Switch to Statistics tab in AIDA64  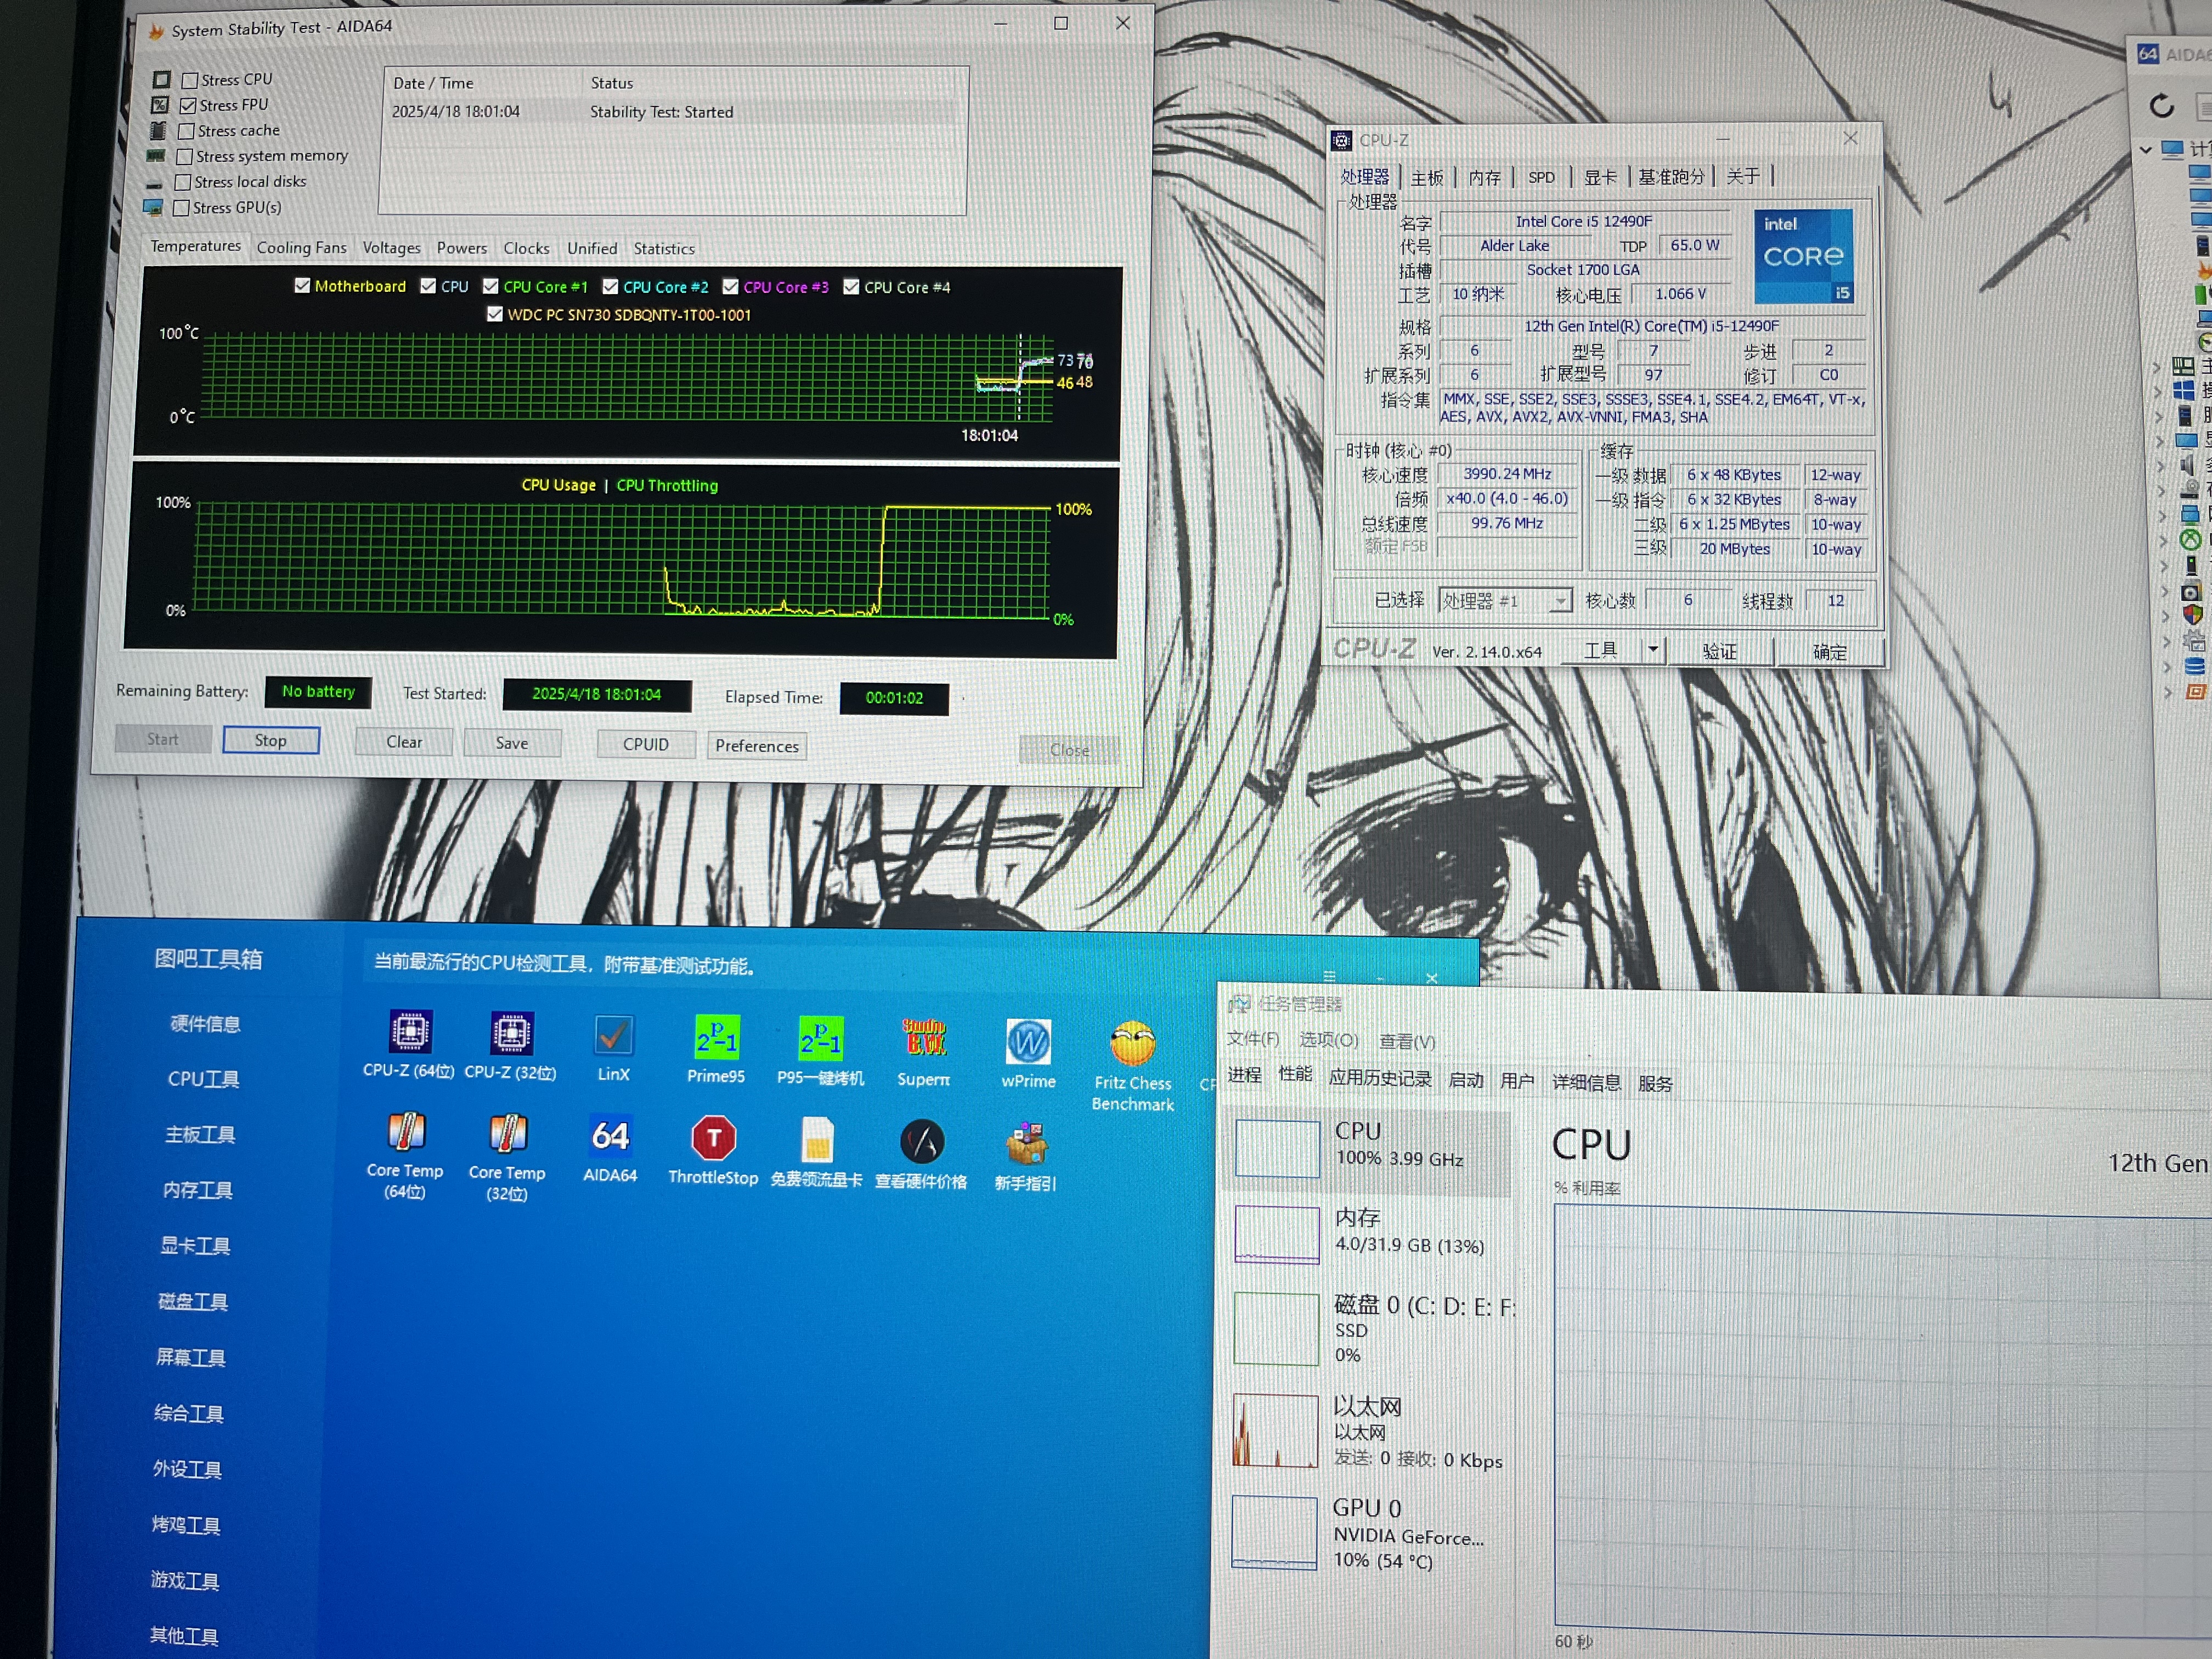664,249
